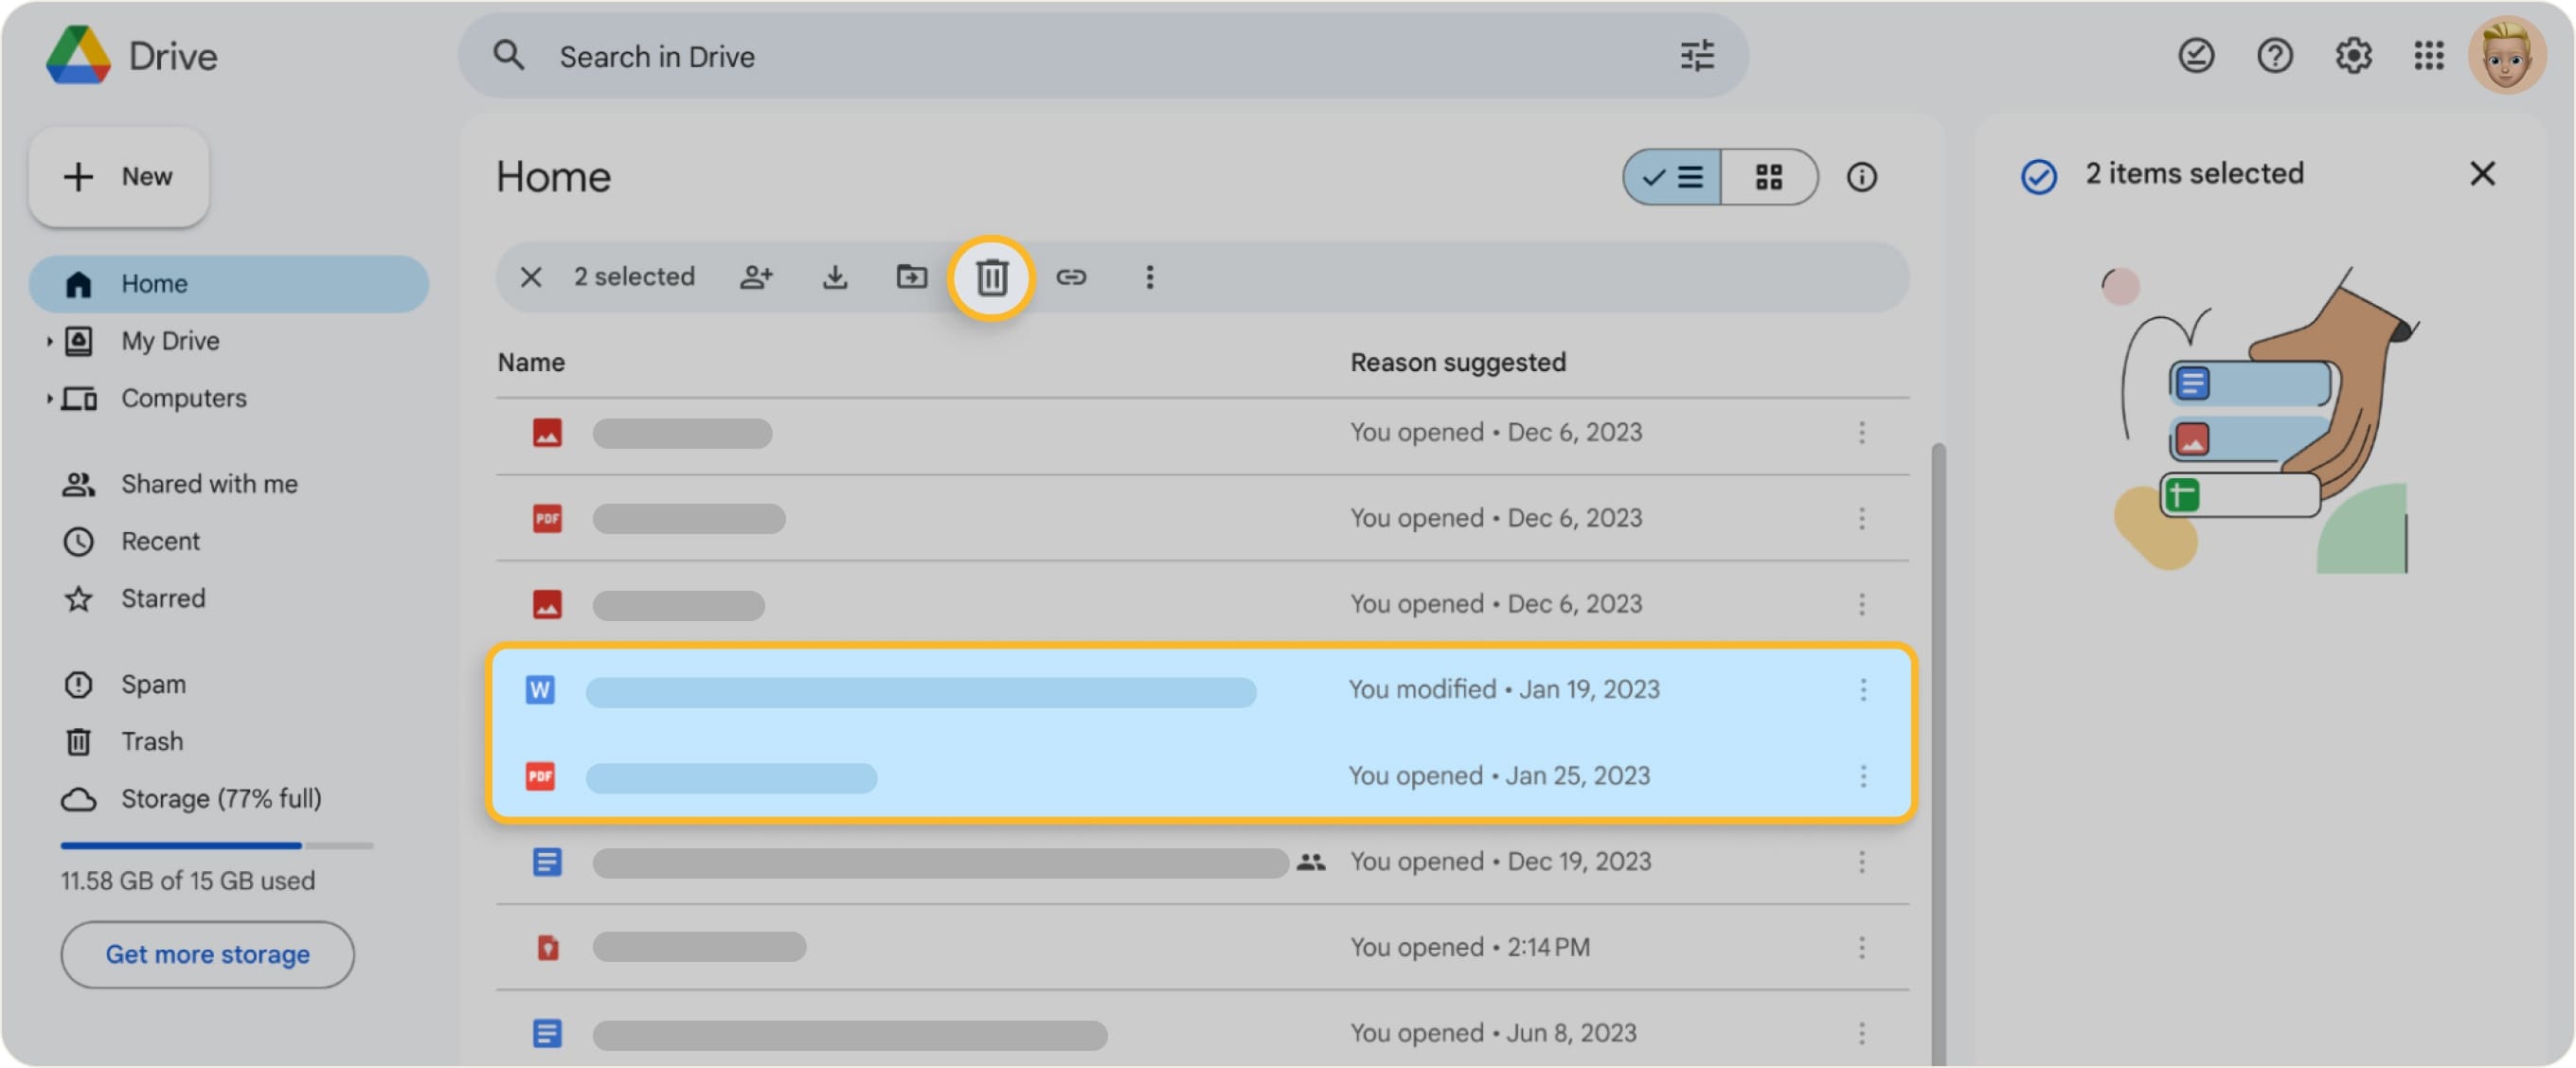The width and height of the screenshot is (2576, 1068).
Task: Click the Get more storage button
Action: point(207,955)
